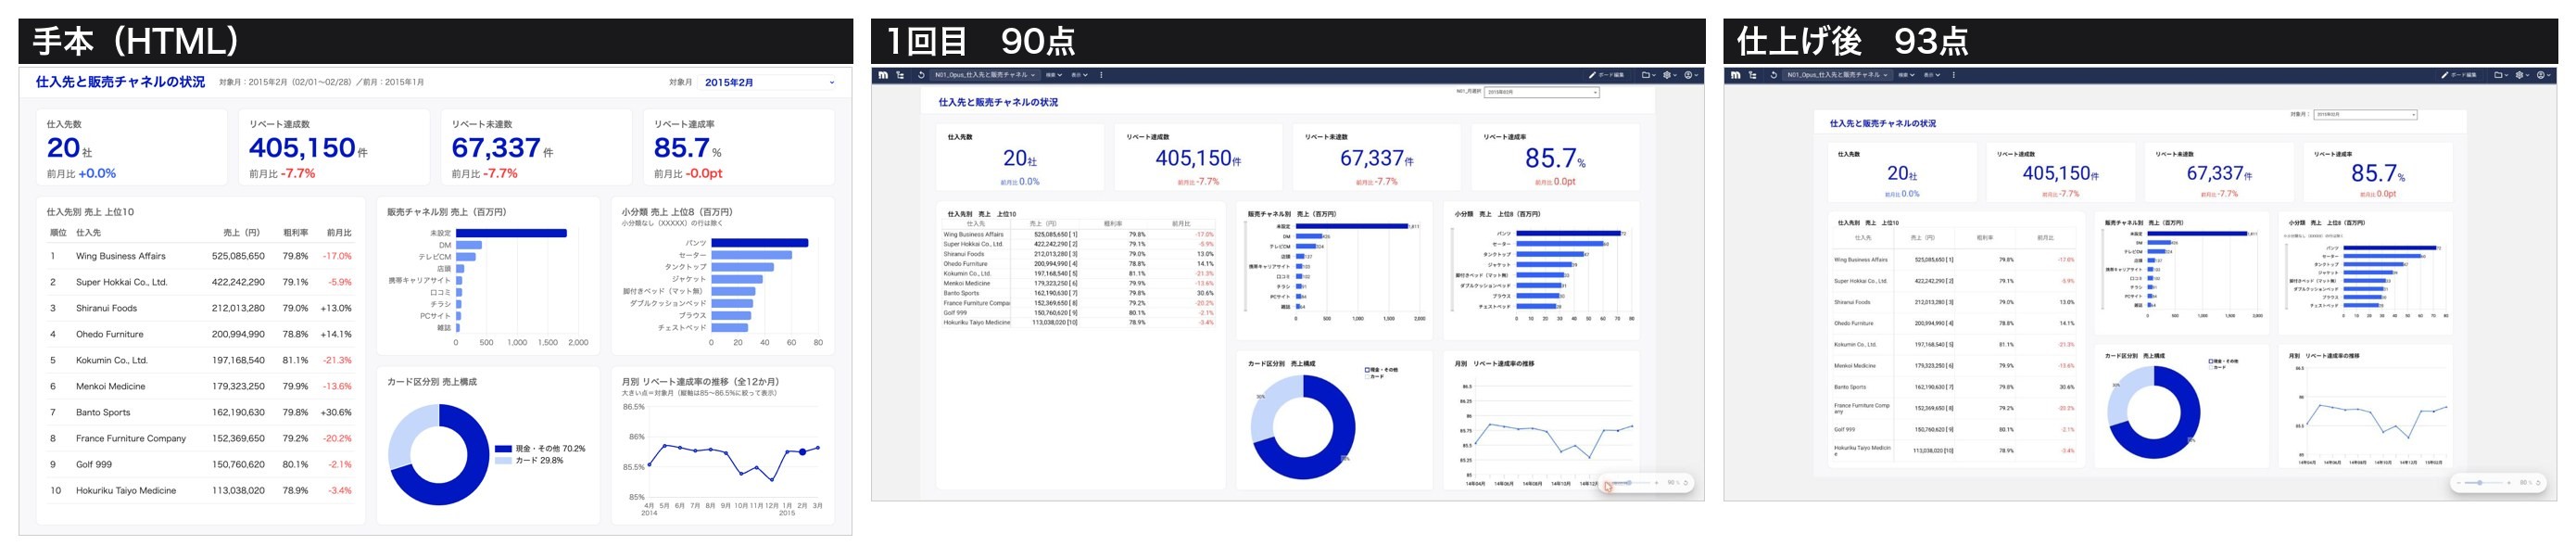Click the 仕入先と販売チャネルの状況 title in 手本 panel

click(x=120, y=82)
